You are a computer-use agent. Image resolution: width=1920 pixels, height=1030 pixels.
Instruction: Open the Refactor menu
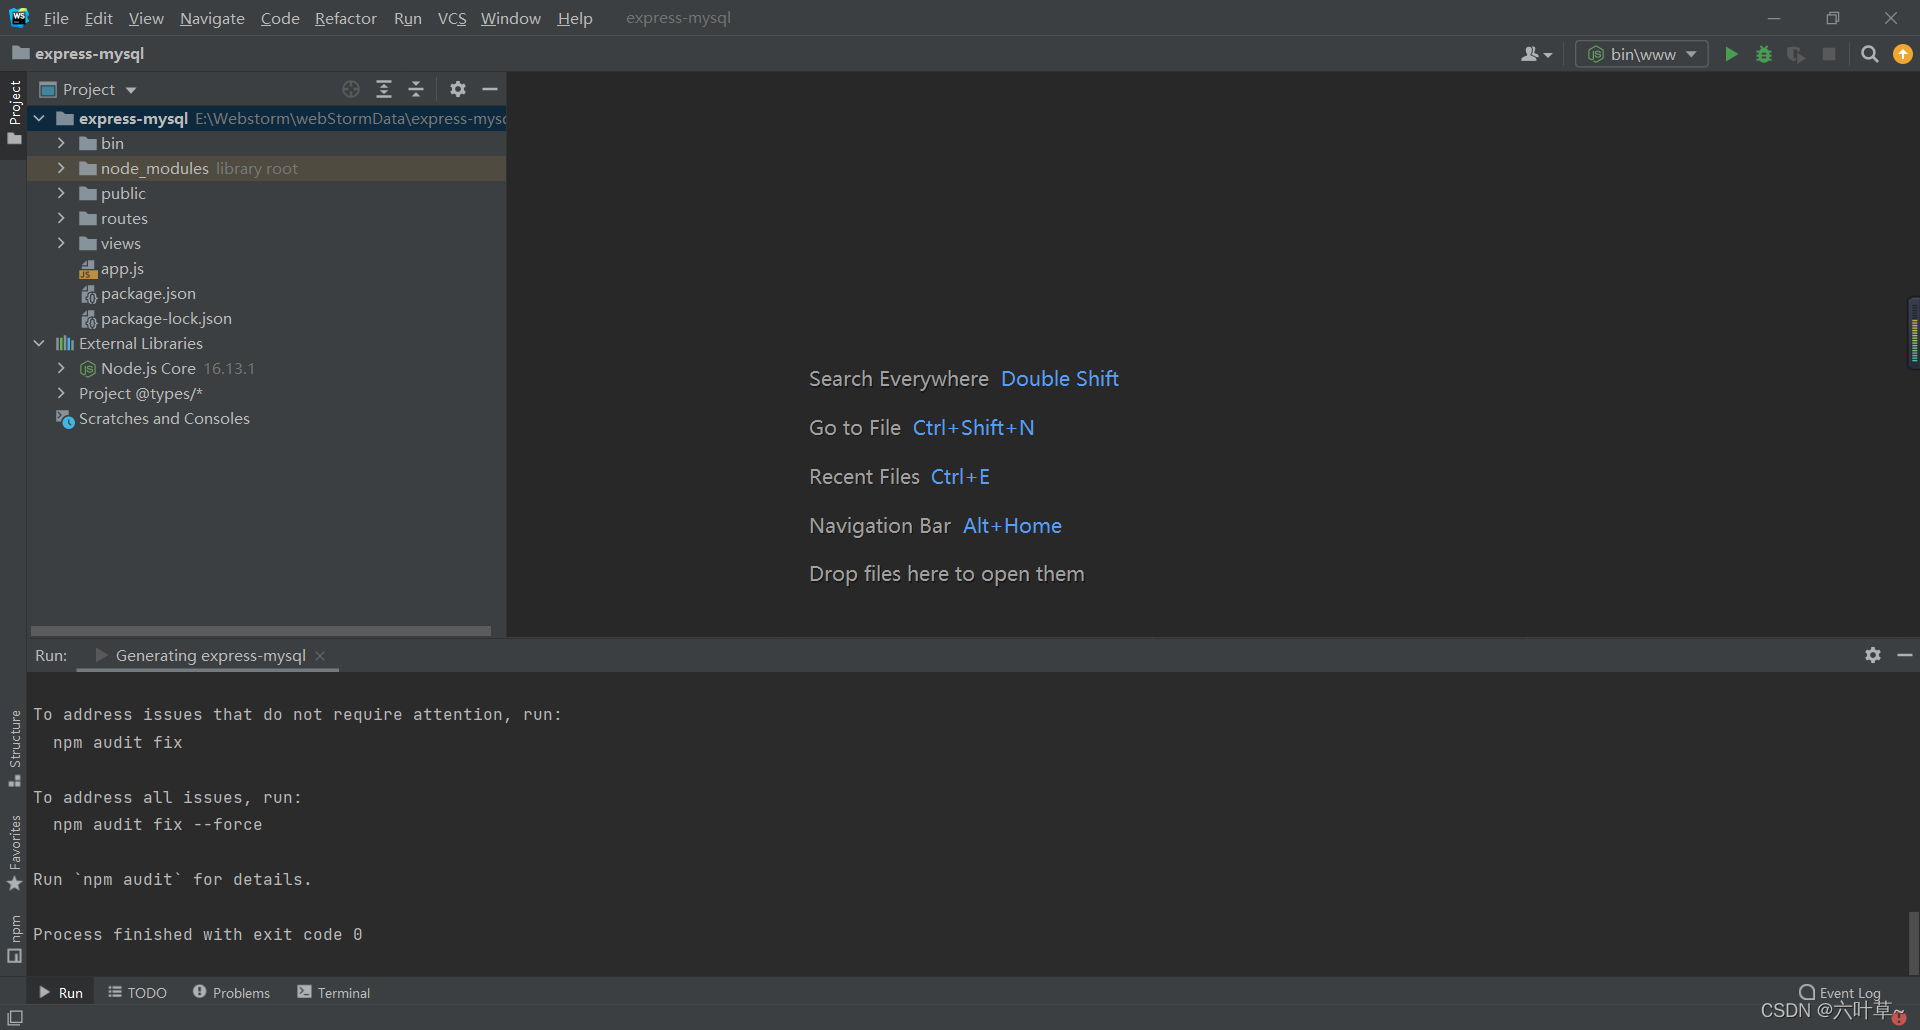[345, 18]
